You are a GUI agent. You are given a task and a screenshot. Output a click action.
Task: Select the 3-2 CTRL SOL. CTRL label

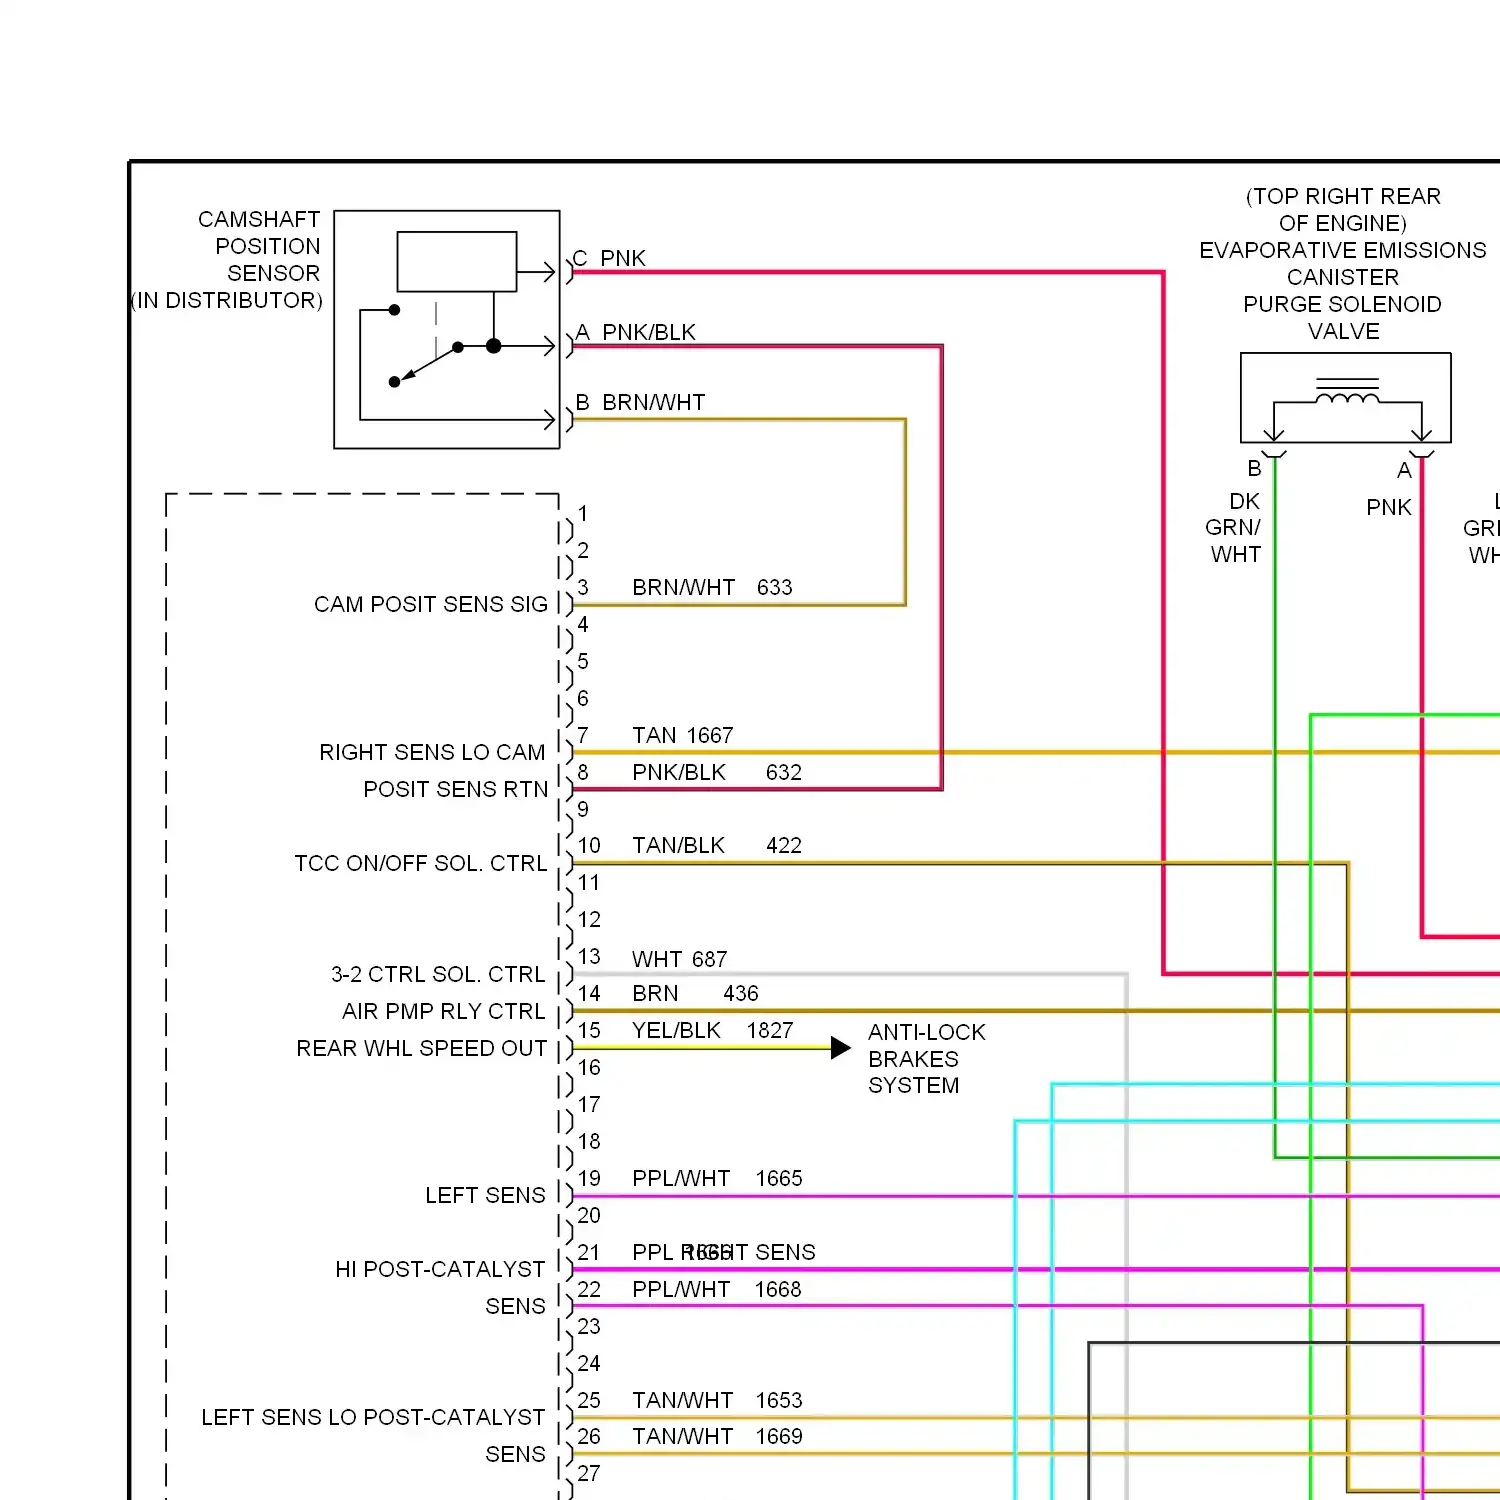tap(438, 974)
